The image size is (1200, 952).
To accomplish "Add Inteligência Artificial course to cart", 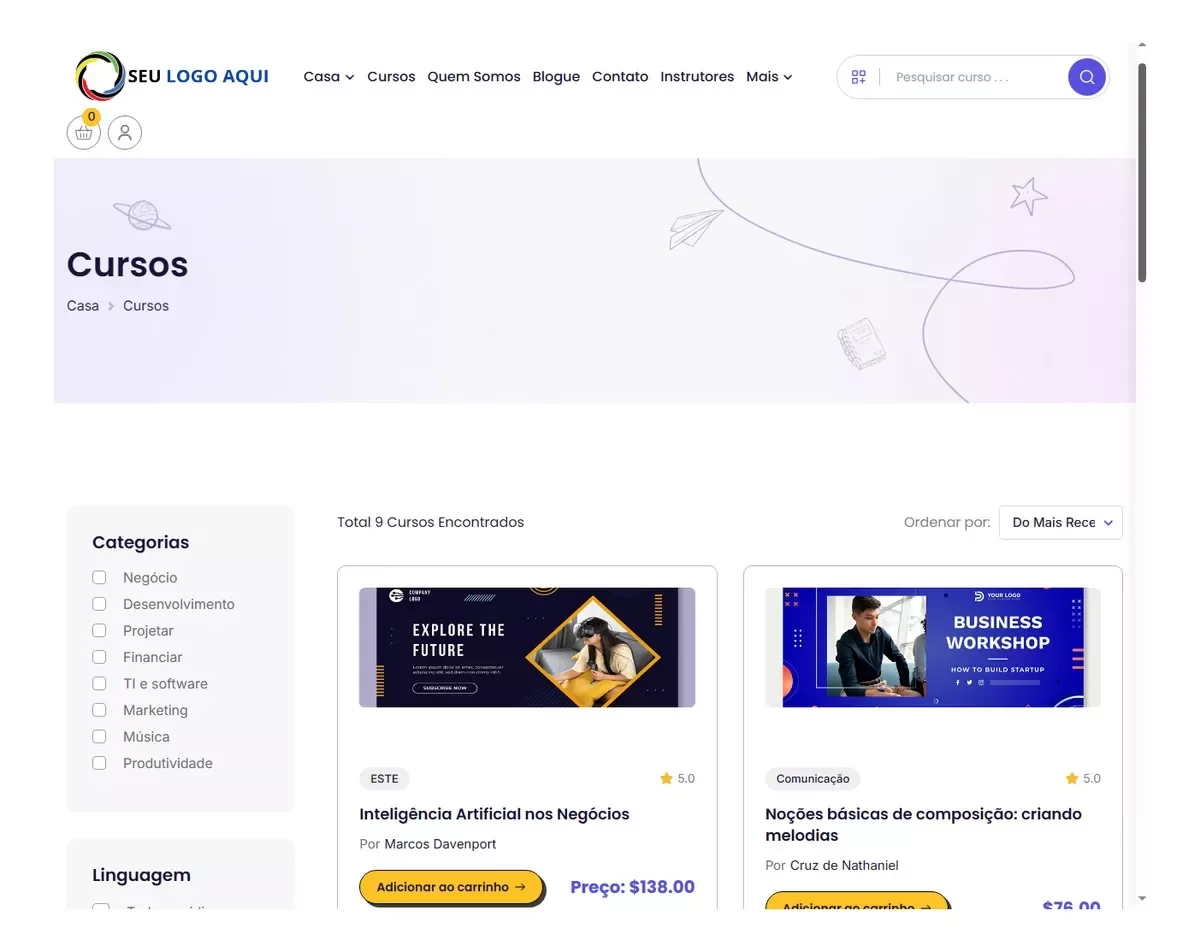I will tap(451, 887).
